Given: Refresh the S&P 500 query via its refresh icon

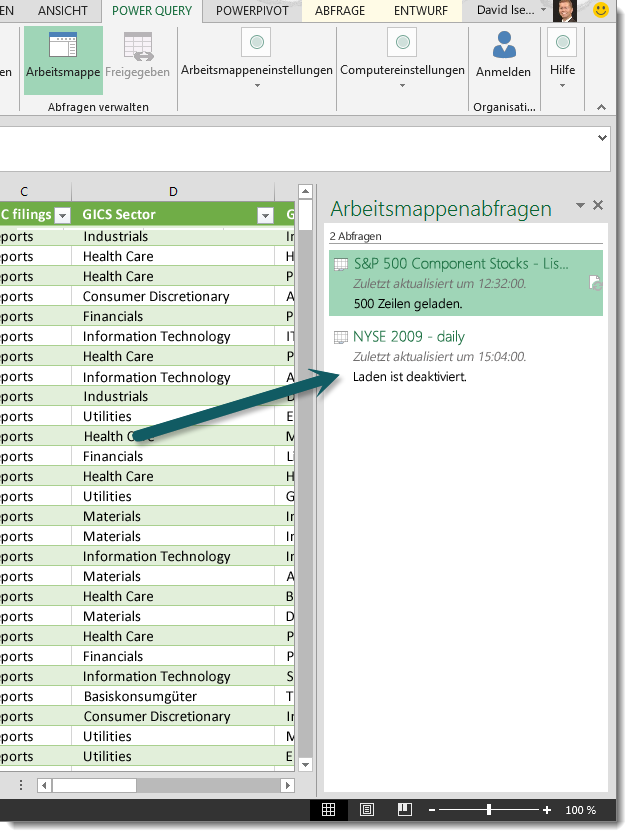Looking at the screenshot, I should click(595, 283).
